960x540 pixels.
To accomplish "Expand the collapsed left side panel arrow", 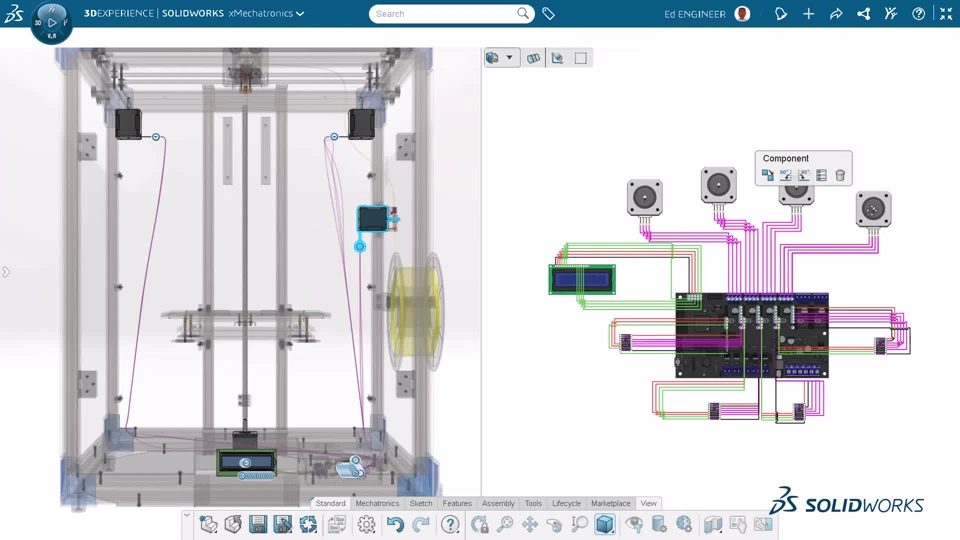I will coord(6,272).
